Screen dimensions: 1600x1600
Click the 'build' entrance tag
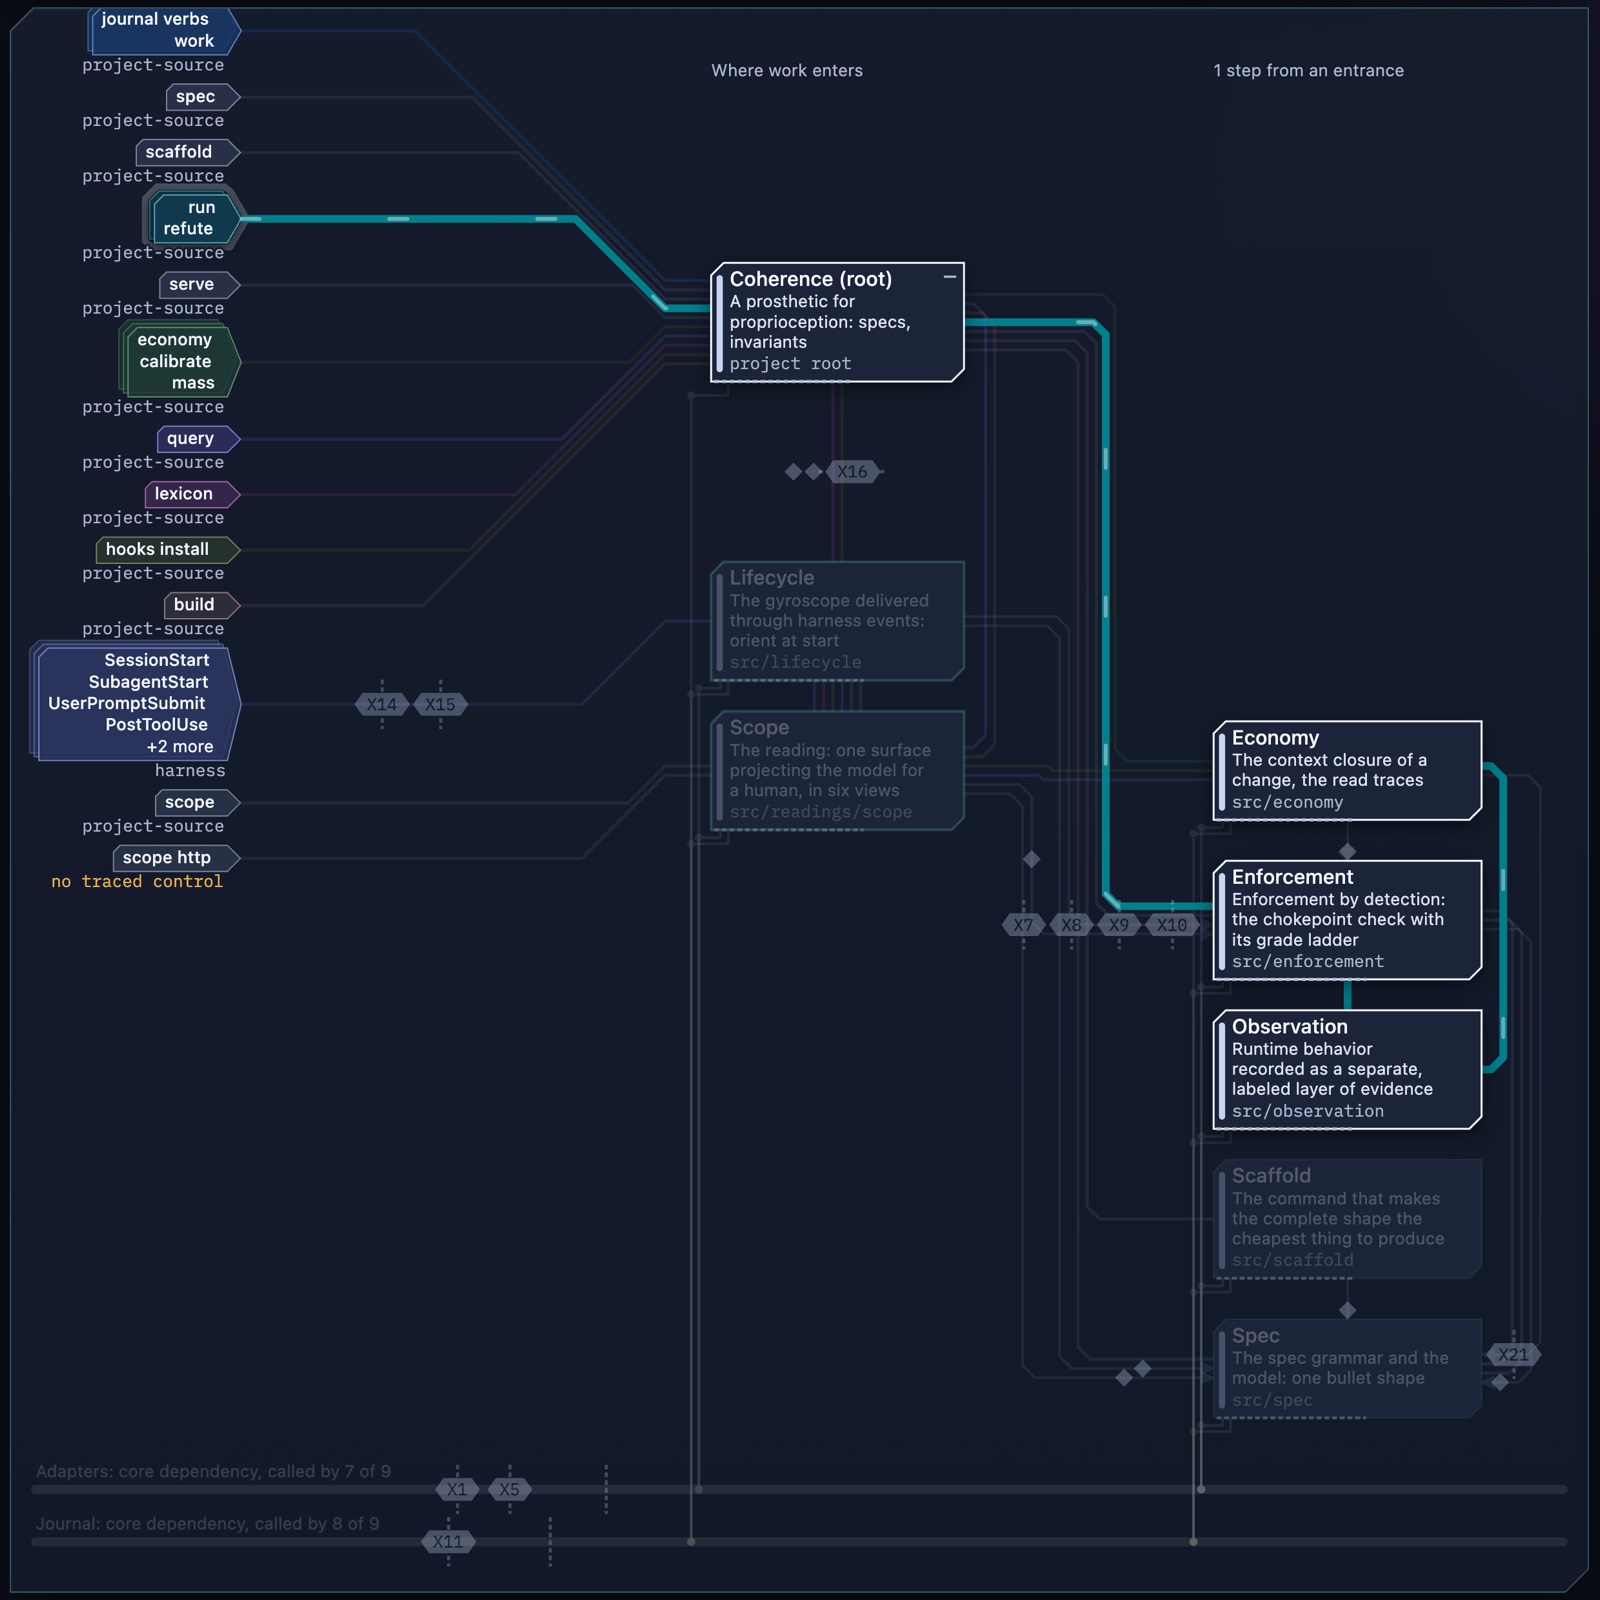201,605
